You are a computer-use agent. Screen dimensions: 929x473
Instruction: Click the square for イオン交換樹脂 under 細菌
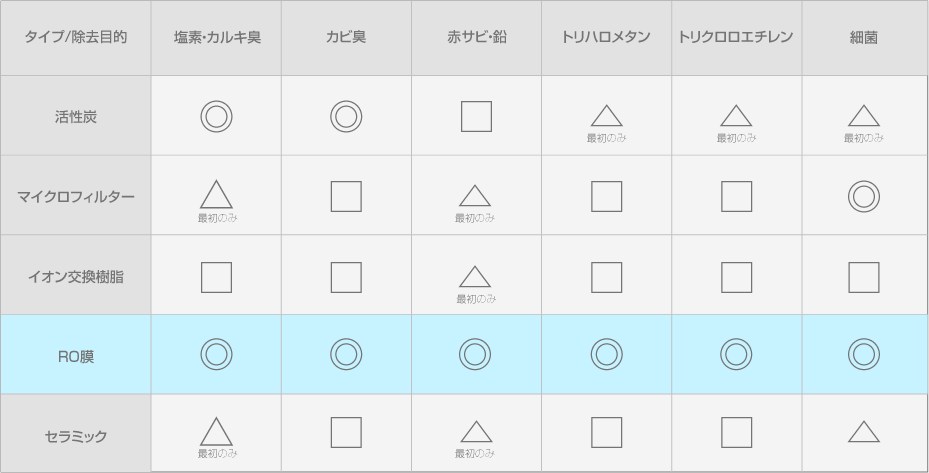863,277
